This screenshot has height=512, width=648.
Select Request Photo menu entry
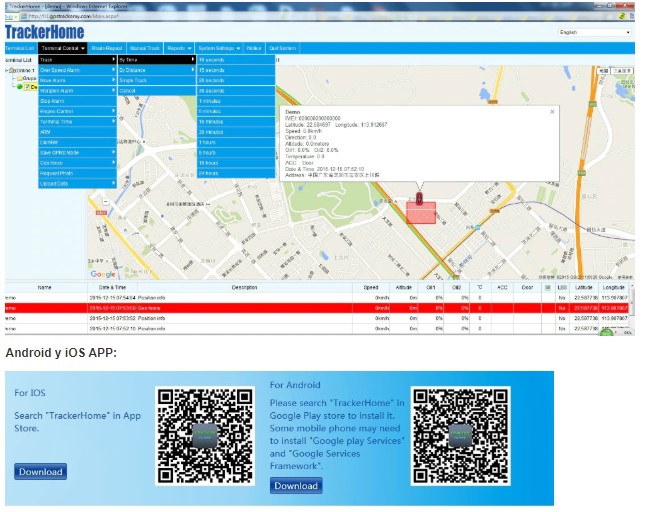pos(78,174)
